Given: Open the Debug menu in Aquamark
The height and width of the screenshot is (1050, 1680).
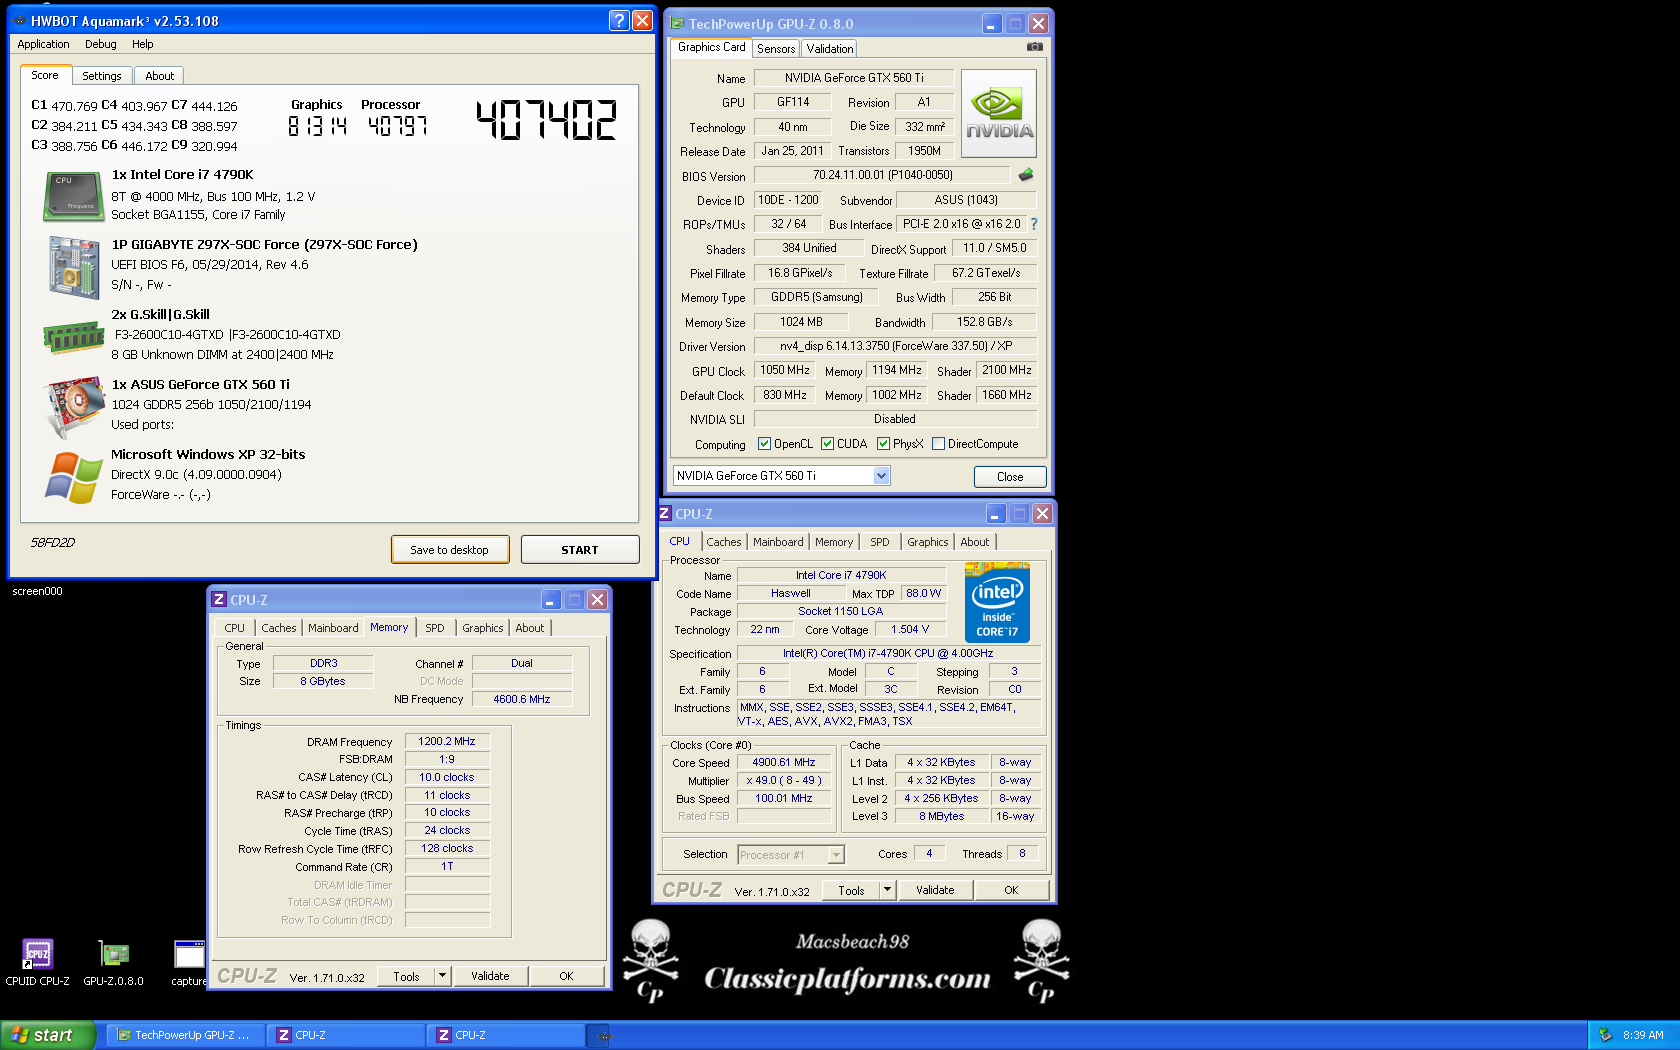Looking at the screenshot, I should [x=100, y=44].
